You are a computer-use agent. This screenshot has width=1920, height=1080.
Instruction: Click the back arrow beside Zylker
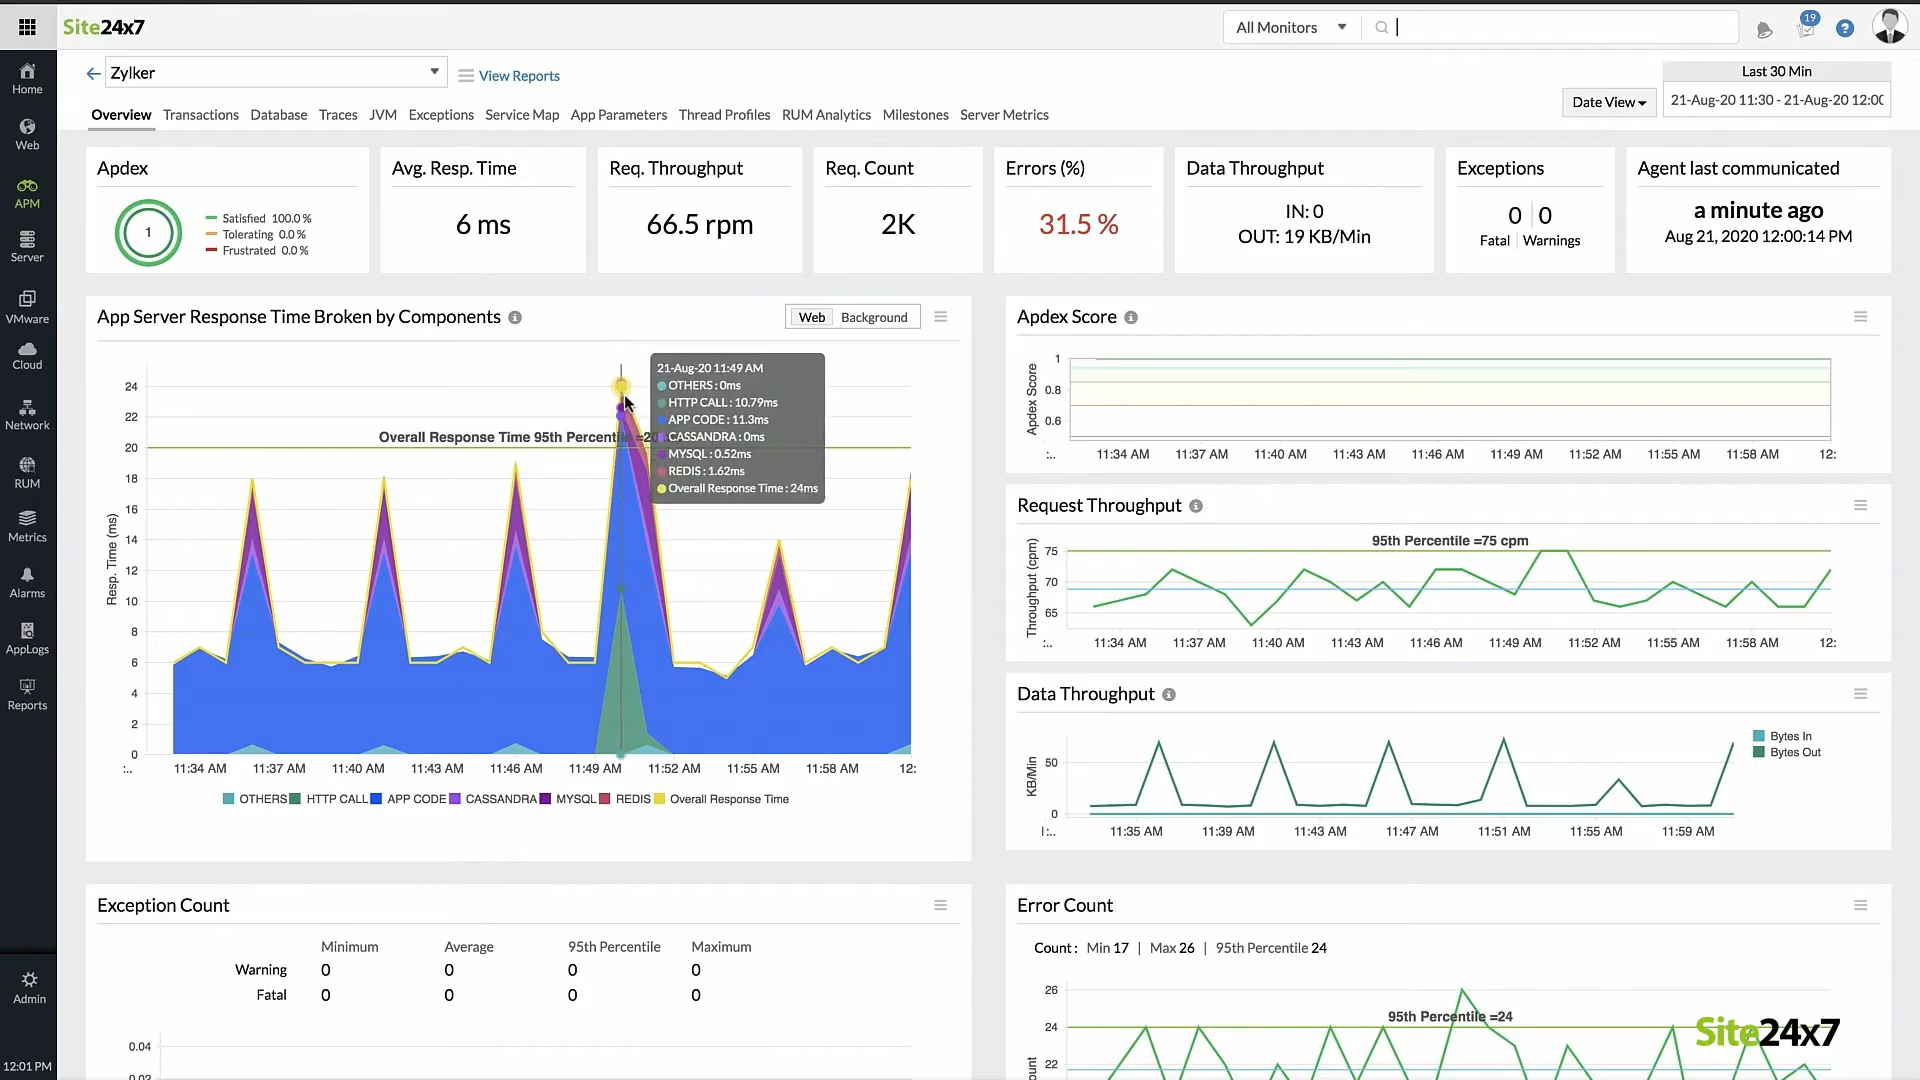93,73
